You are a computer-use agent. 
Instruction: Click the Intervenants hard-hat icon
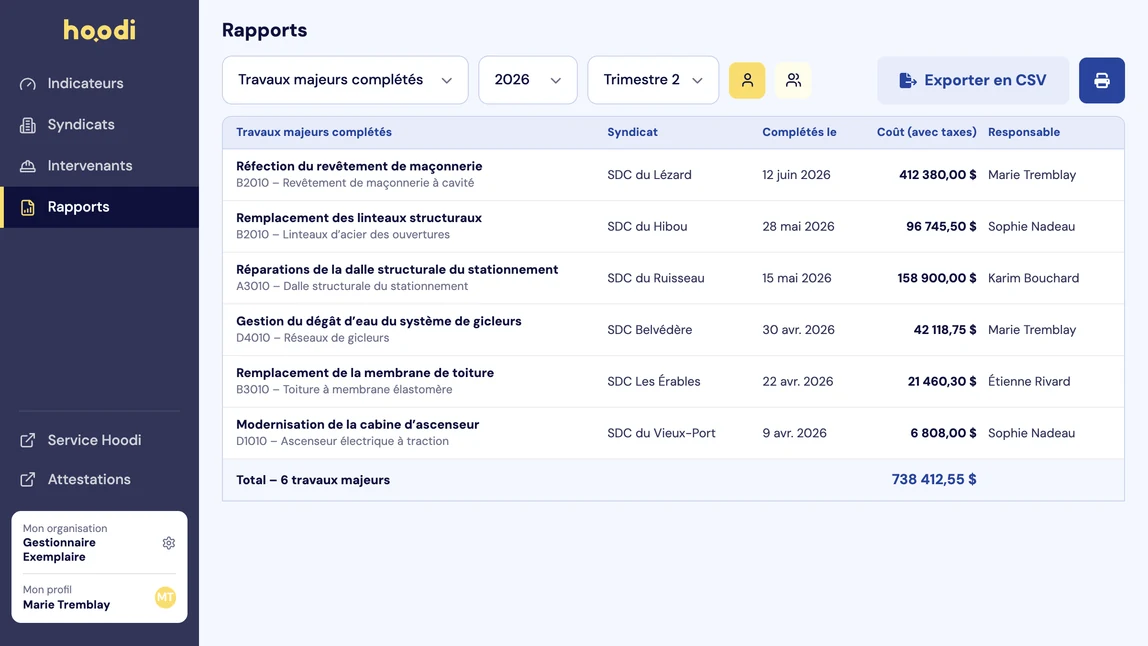click(28, 166)
